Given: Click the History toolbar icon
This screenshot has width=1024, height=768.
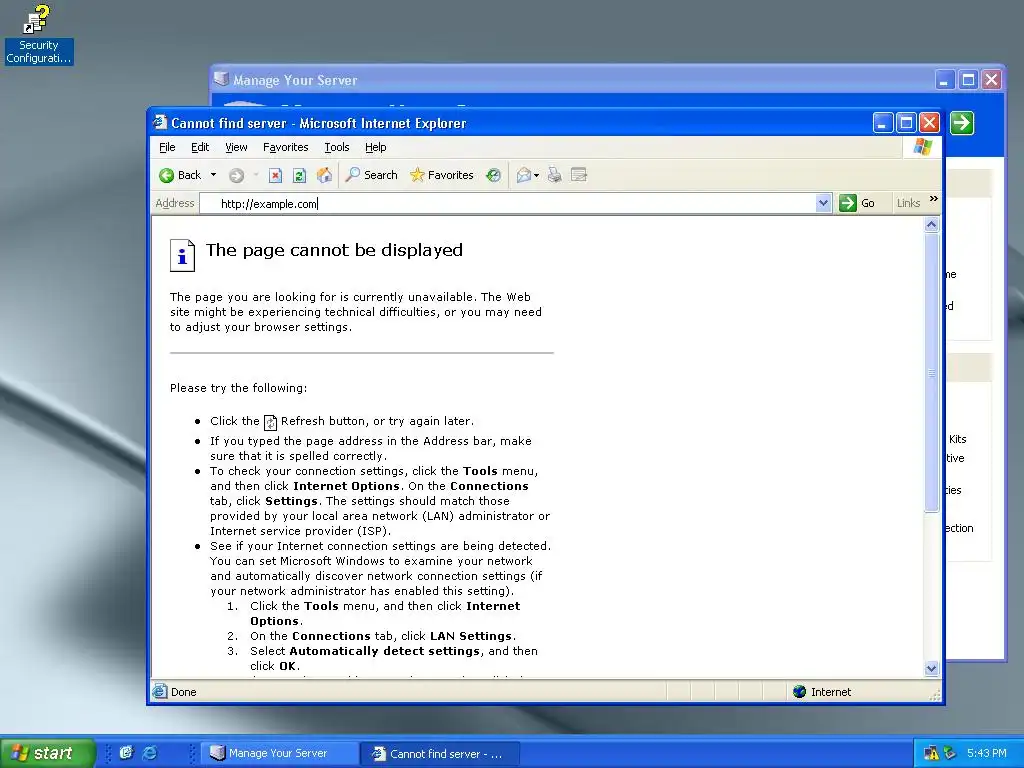Looking at the screenshot, I should click(494, 175).
